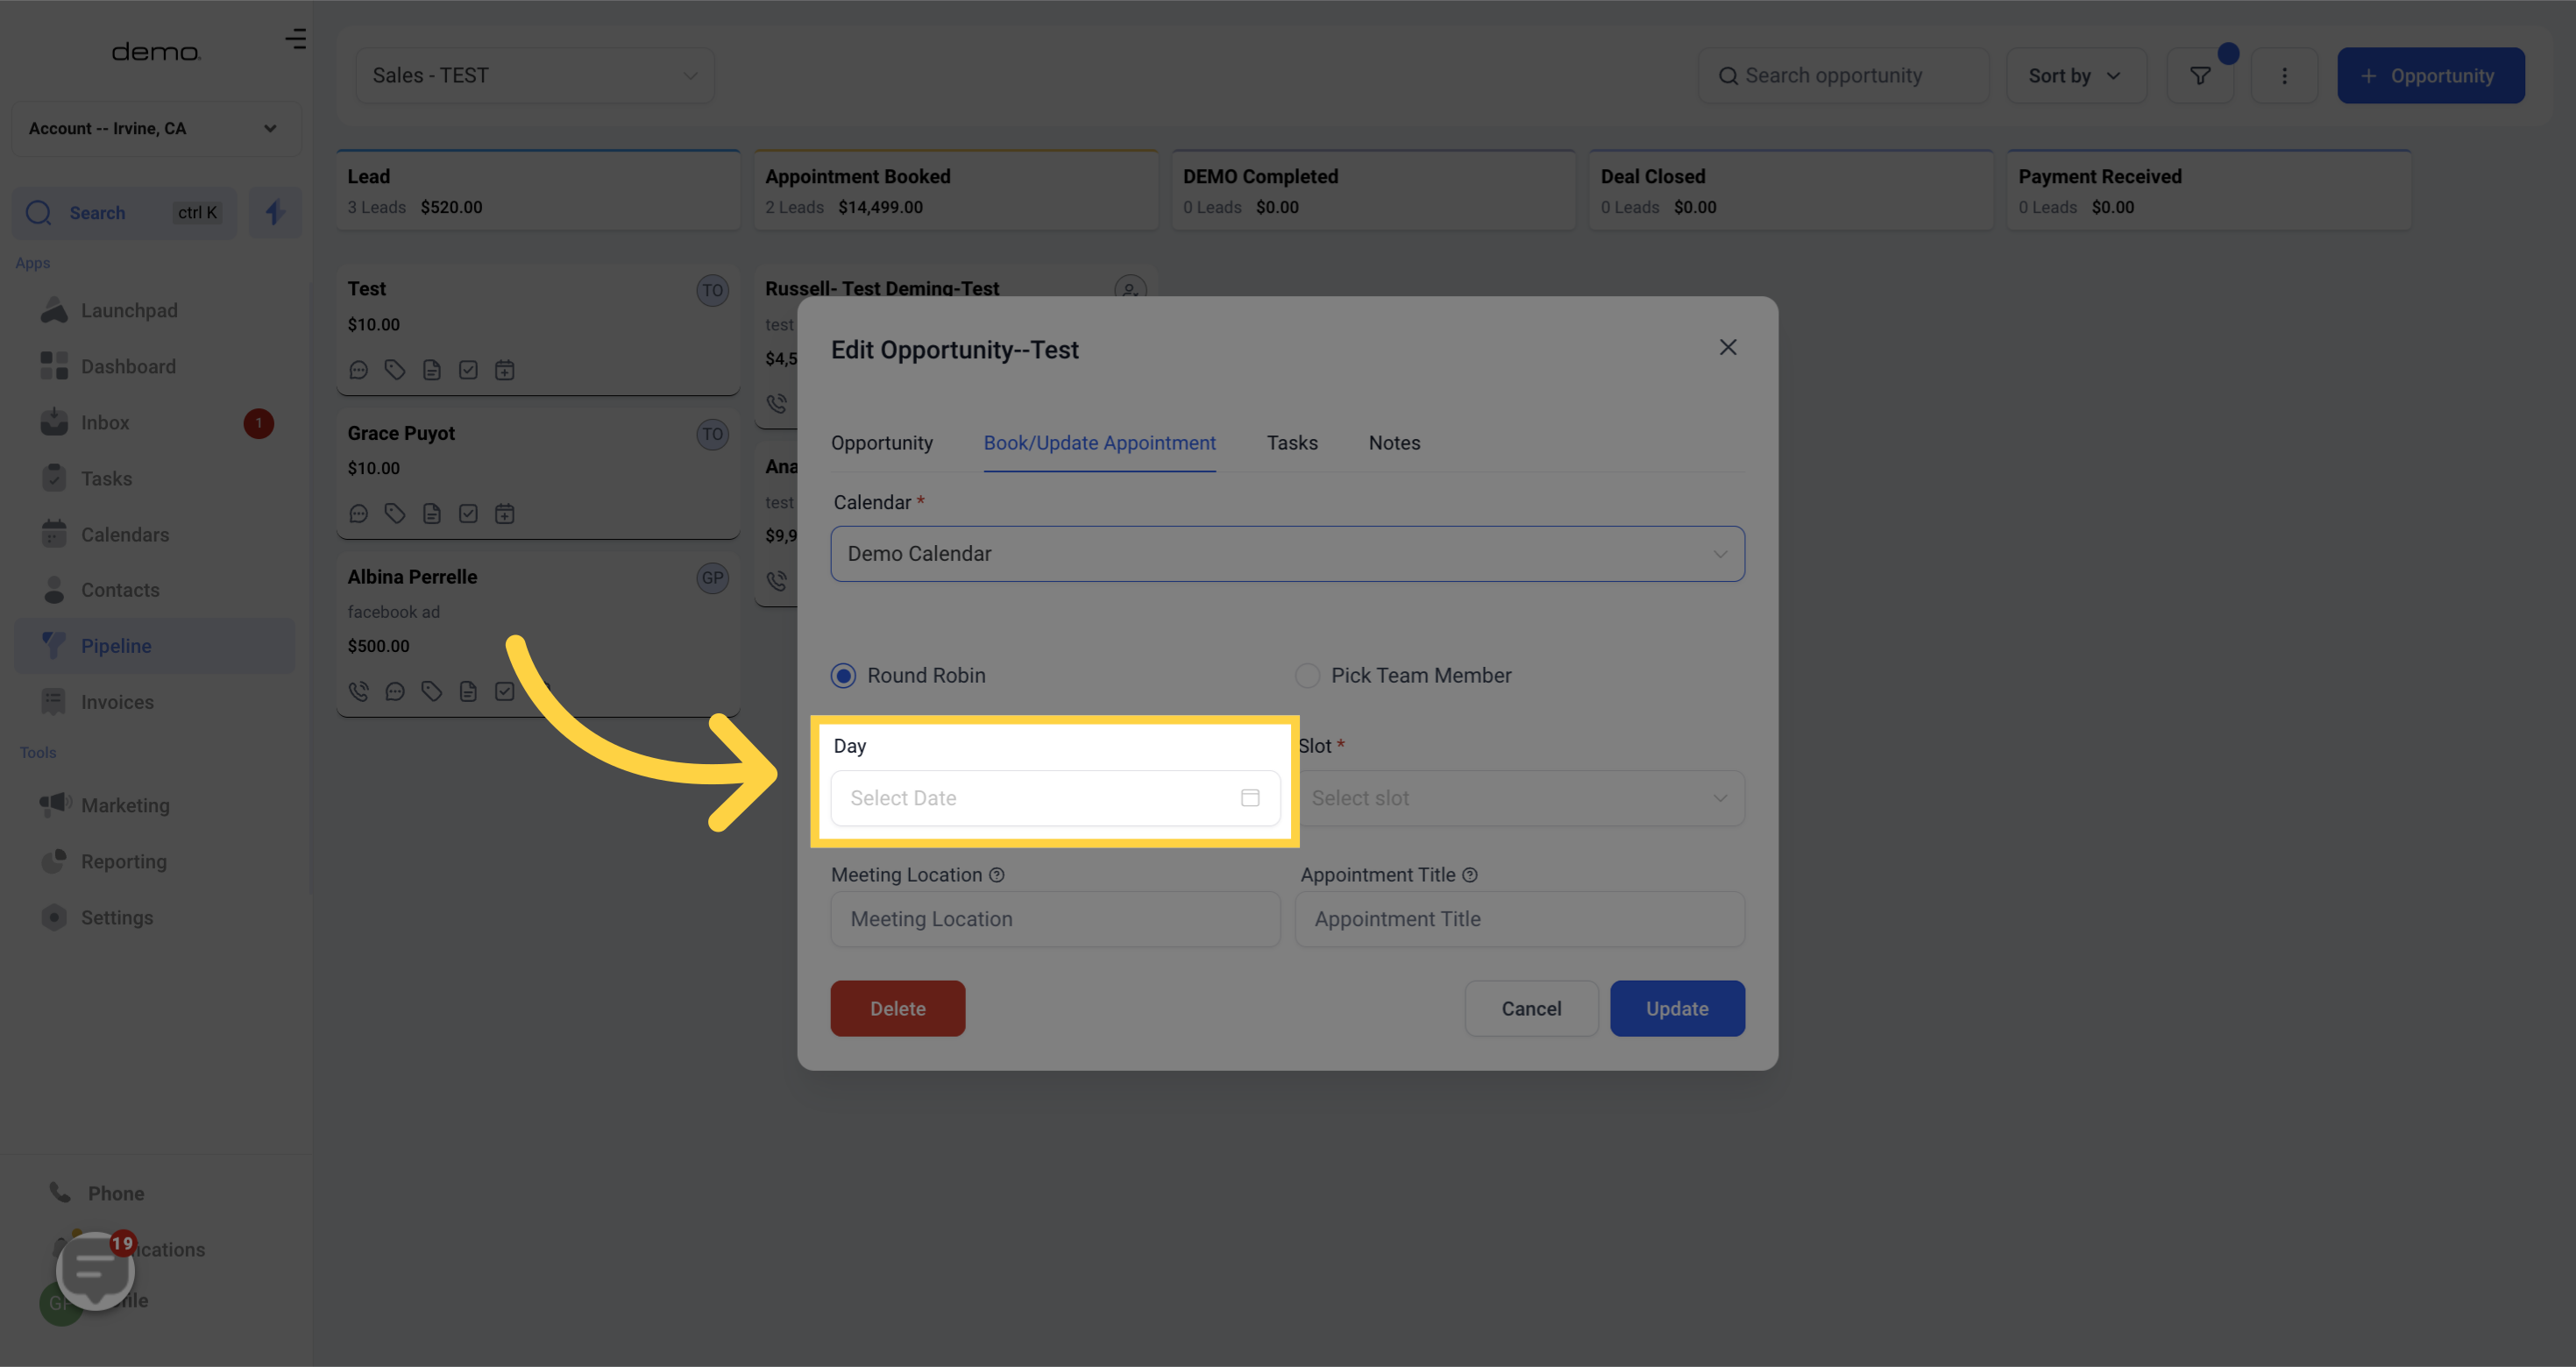Open the chat widget bubble icon

[x=95, y=1269]
